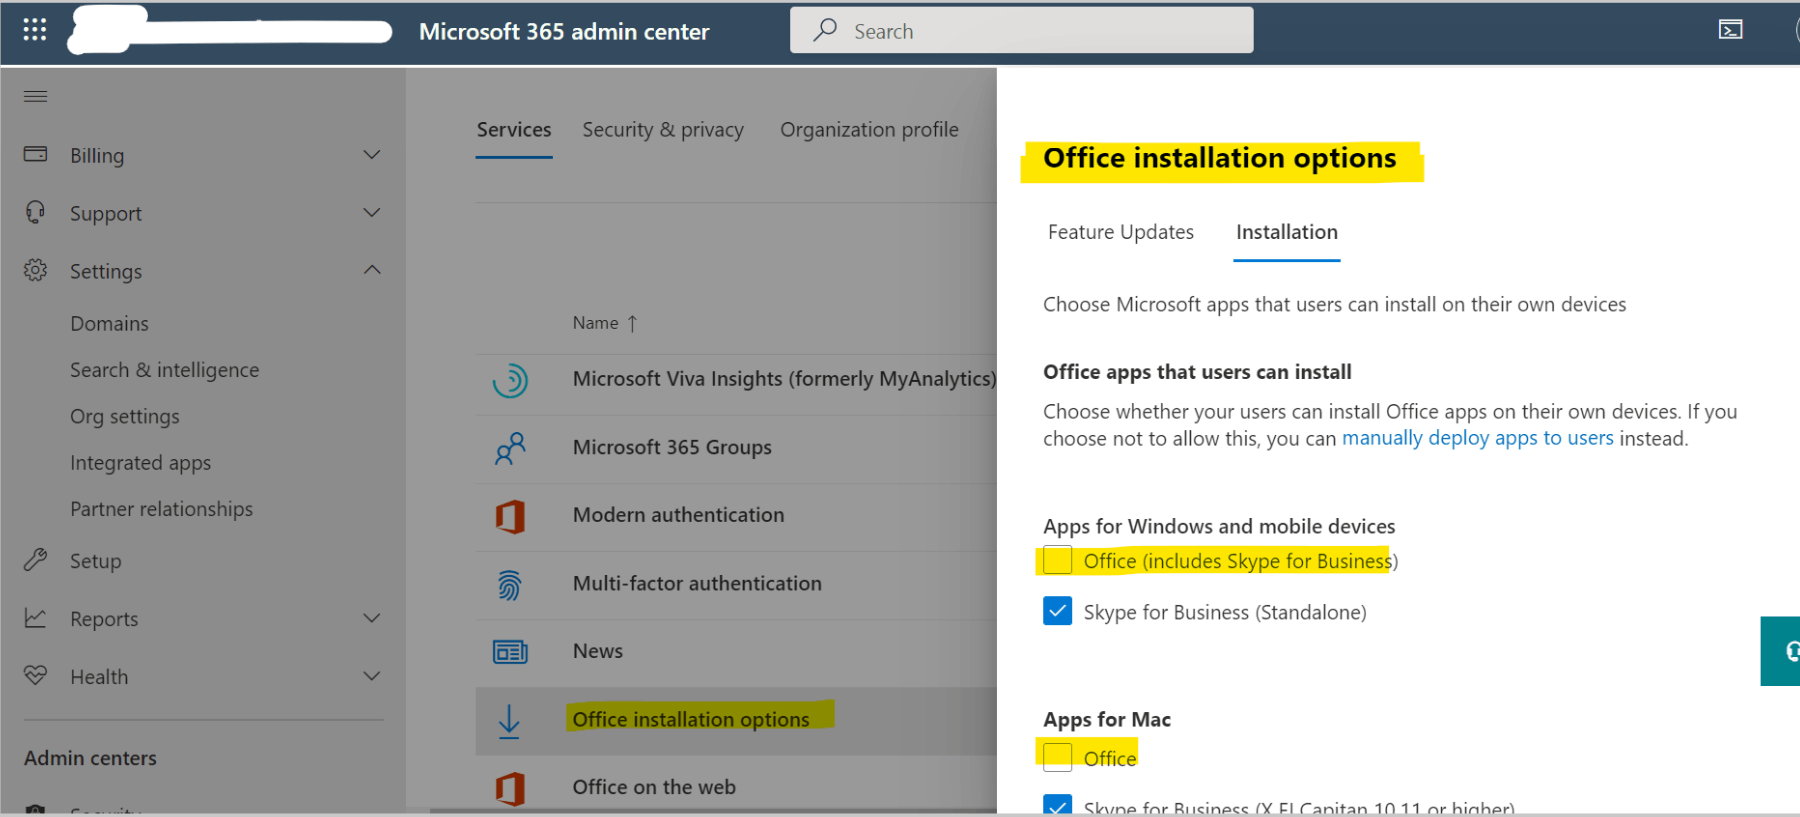Click the Health heart icon
Screen dimensions: 1800x817
[x=35, y=675]
